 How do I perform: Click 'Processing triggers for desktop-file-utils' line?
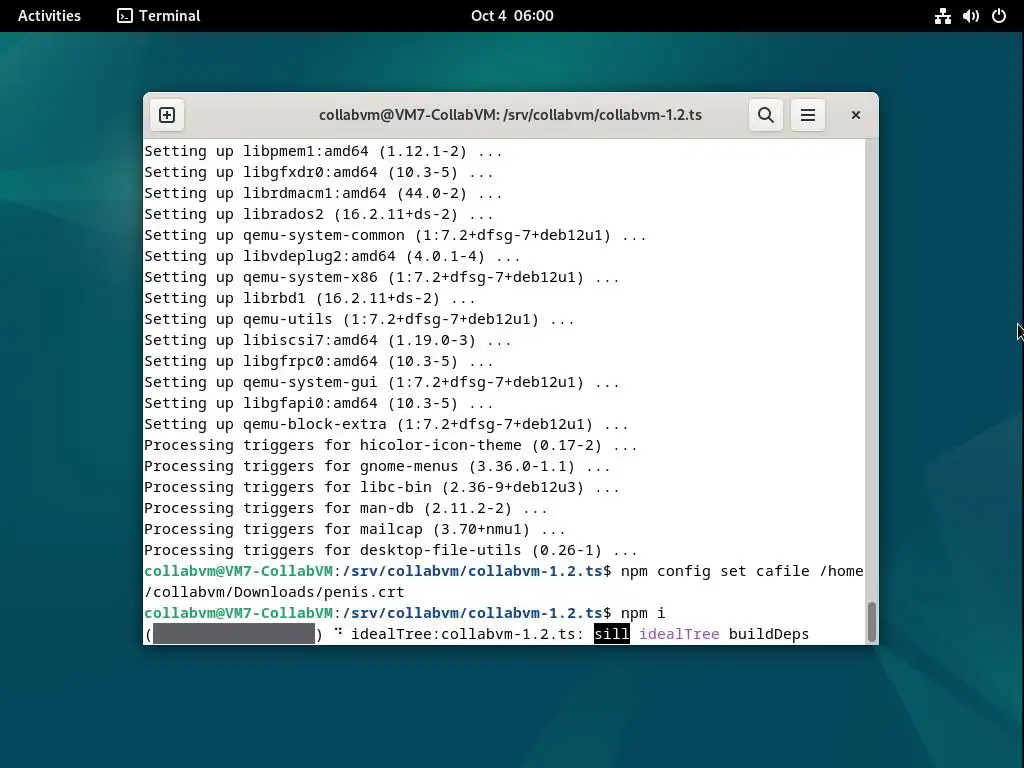[391, 549]
